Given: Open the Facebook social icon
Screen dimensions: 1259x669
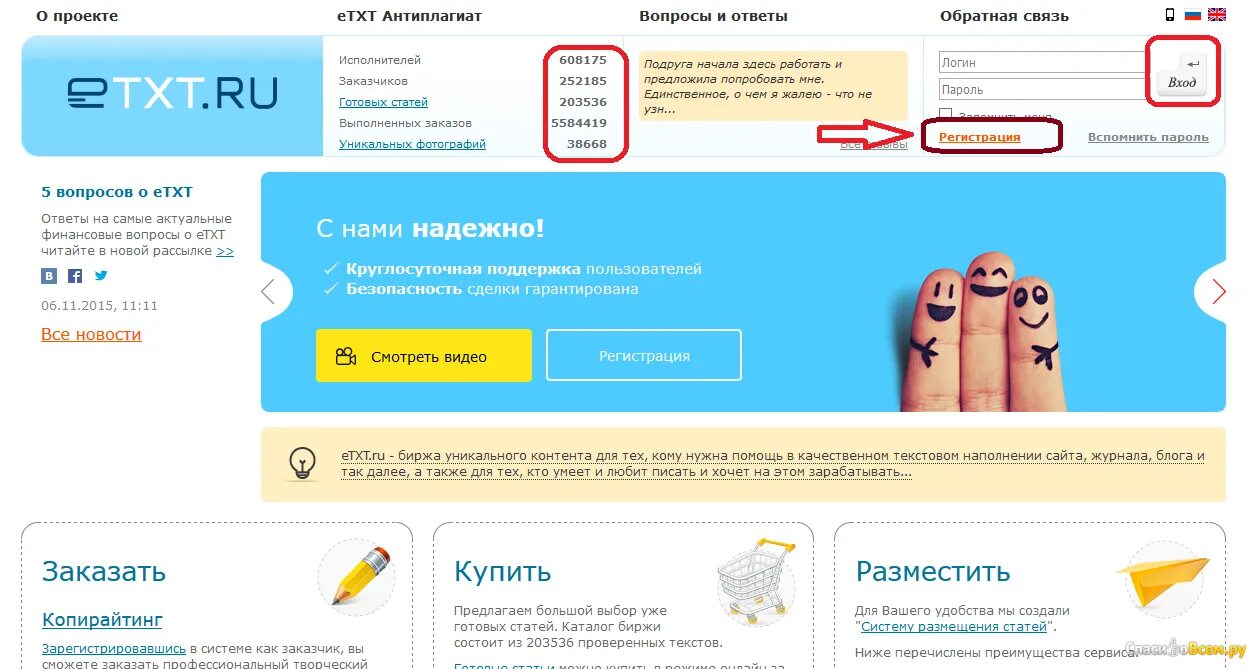Looking at the screenshot, I should coord(75,276).
